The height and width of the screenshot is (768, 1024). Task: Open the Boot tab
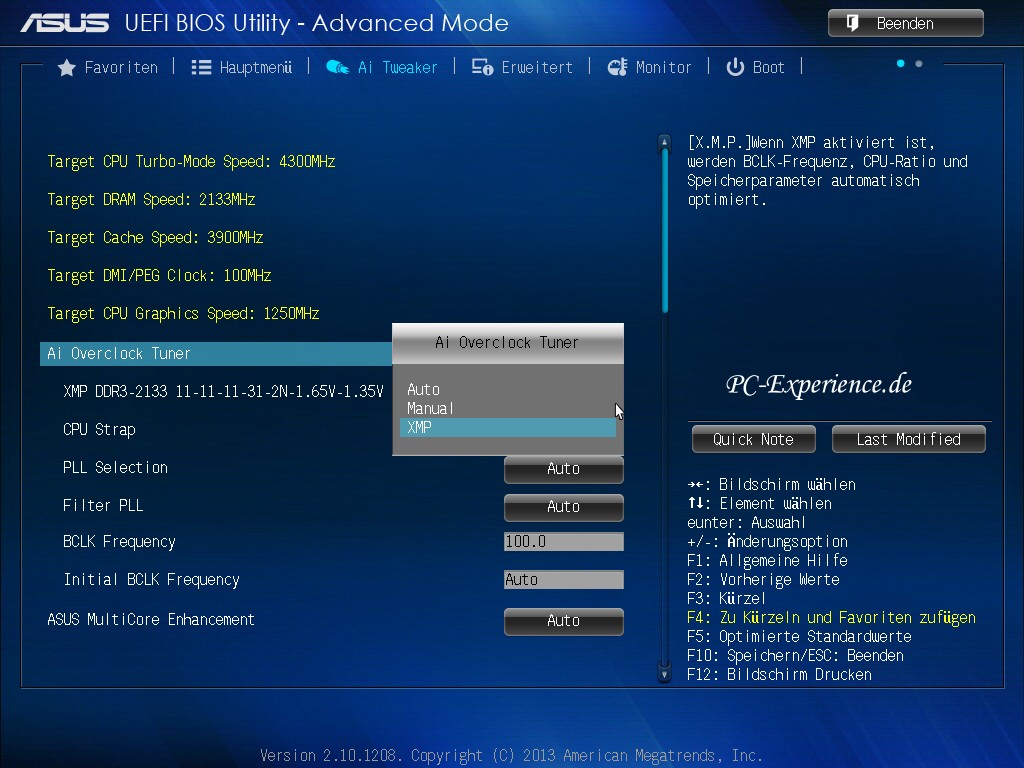pyautogui.click(x=768, y=68)
